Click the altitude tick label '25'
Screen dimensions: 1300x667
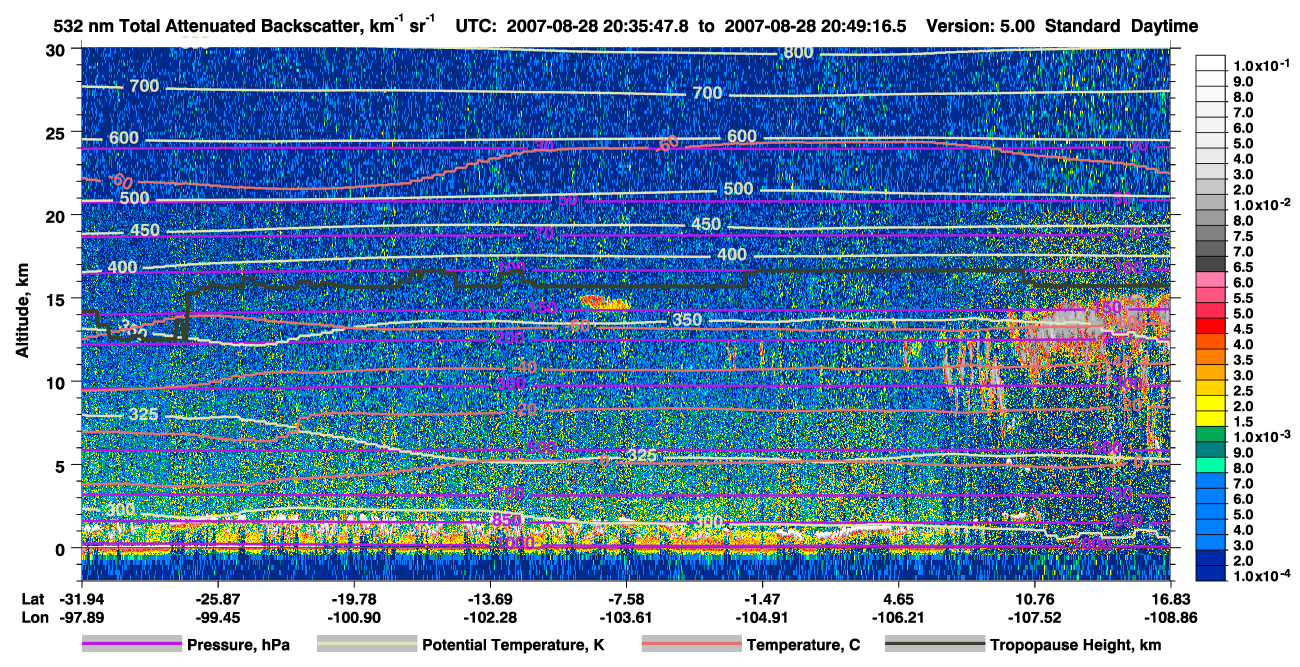click(x=58, y=132)
